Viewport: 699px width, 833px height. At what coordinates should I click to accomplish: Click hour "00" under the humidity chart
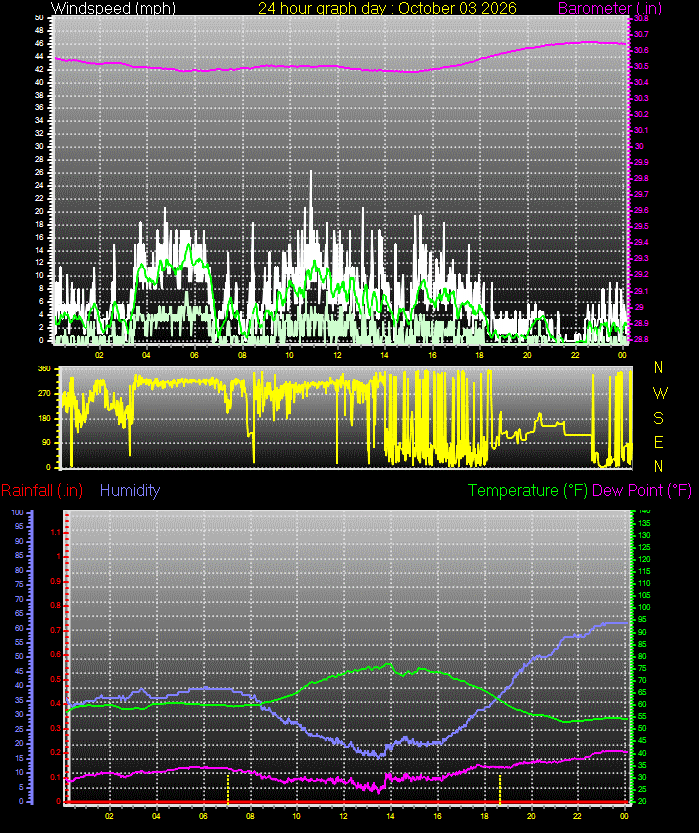pyautogui.click(x=625, y=816)
